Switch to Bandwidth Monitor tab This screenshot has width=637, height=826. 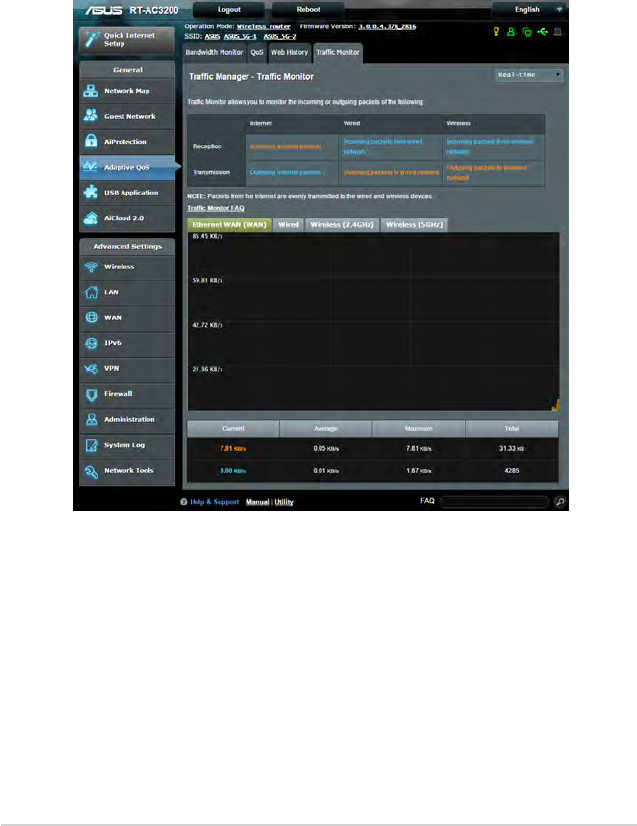[214, 53]
